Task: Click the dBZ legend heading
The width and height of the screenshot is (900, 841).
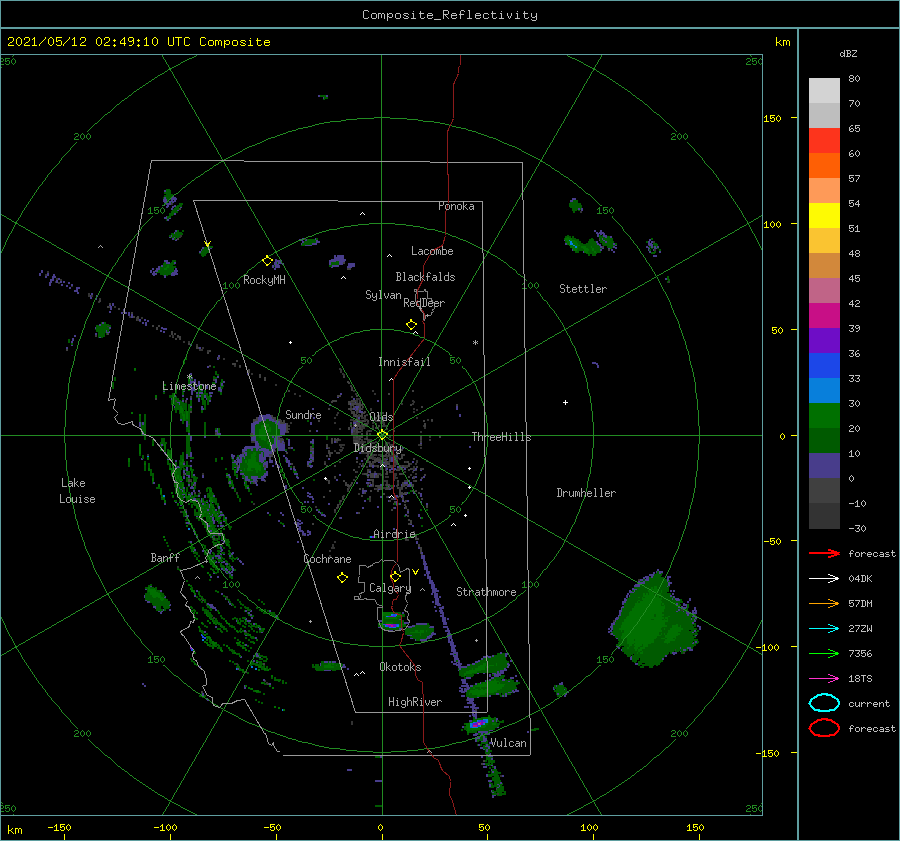Action: pyautogui.click(x=848, y=53)
